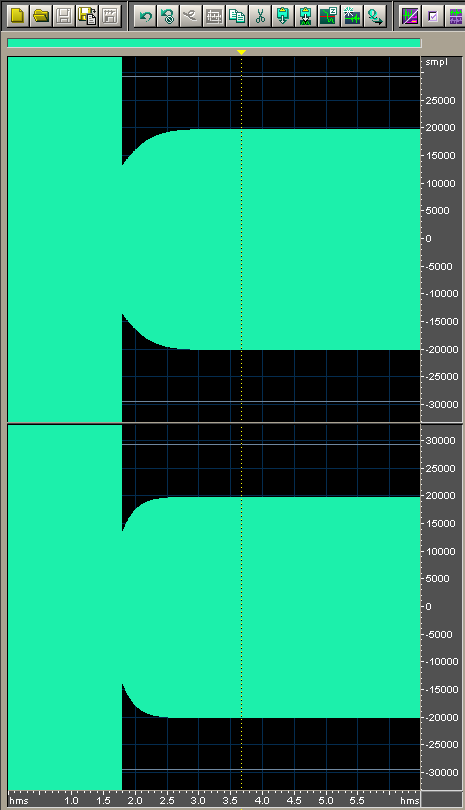
Task: Click the bottom channel's 30000 amplitude label
Action: [x=440, y=441]
